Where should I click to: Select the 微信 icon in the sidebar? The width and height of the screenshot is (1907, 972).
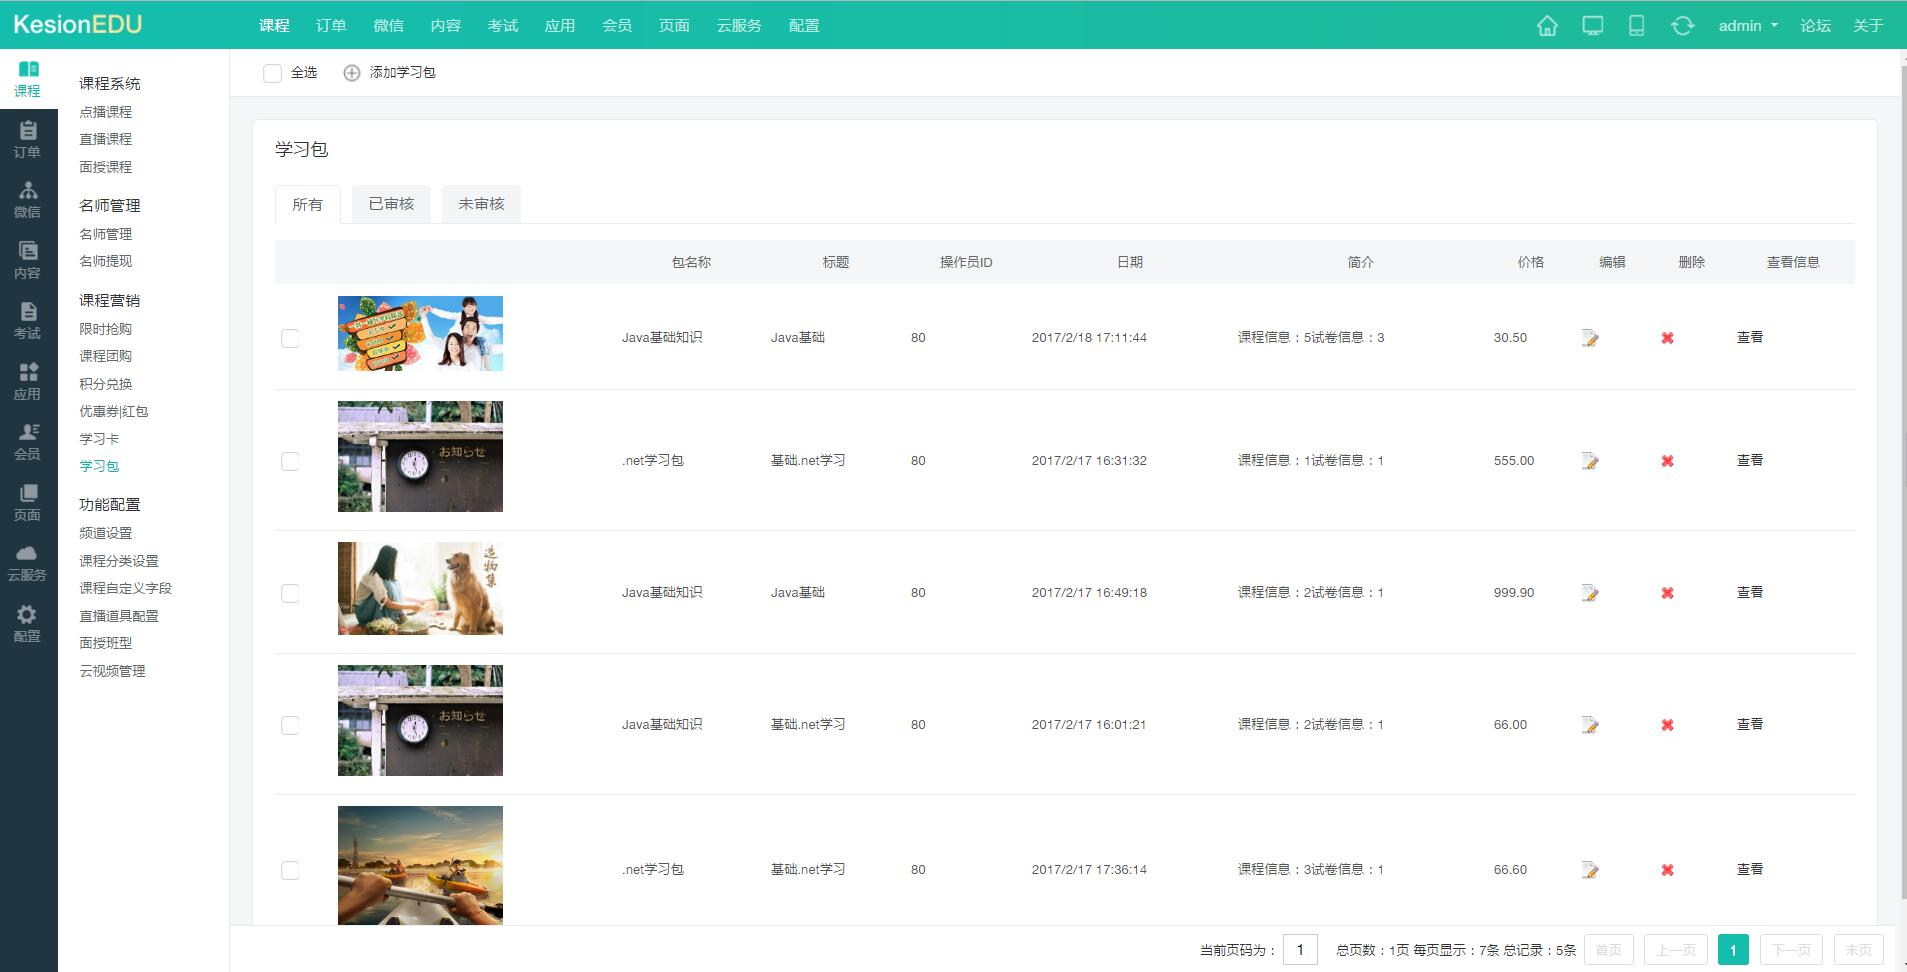[x=28, y=199]
